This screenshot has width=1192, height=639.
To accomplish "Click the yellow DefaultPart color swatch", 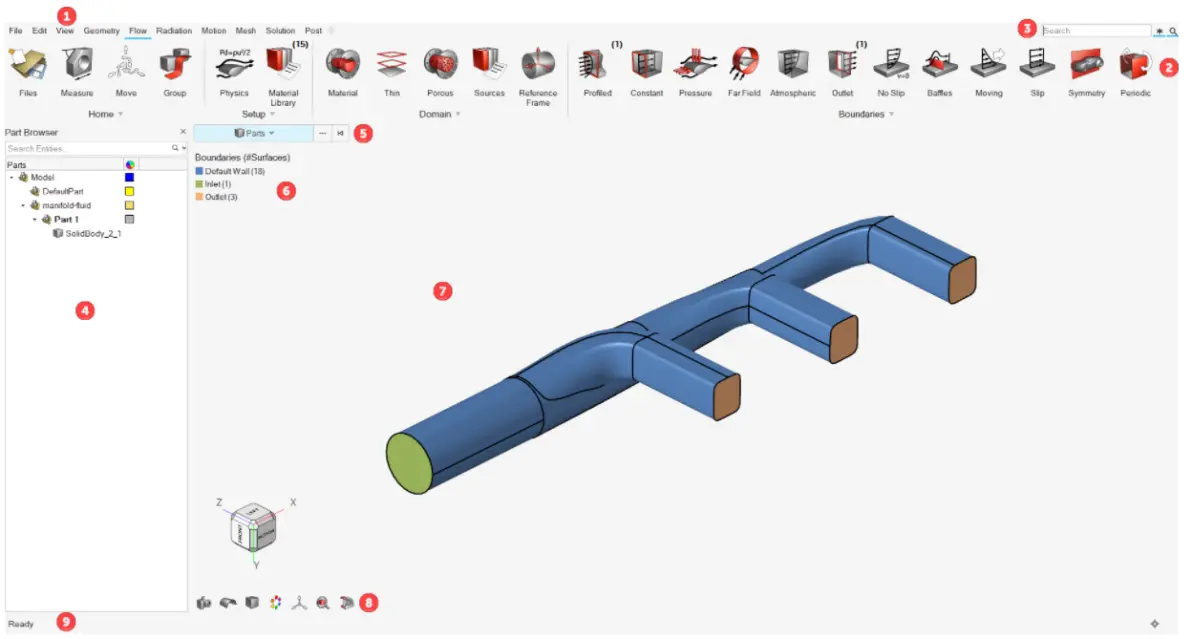I will click(129, 191).
